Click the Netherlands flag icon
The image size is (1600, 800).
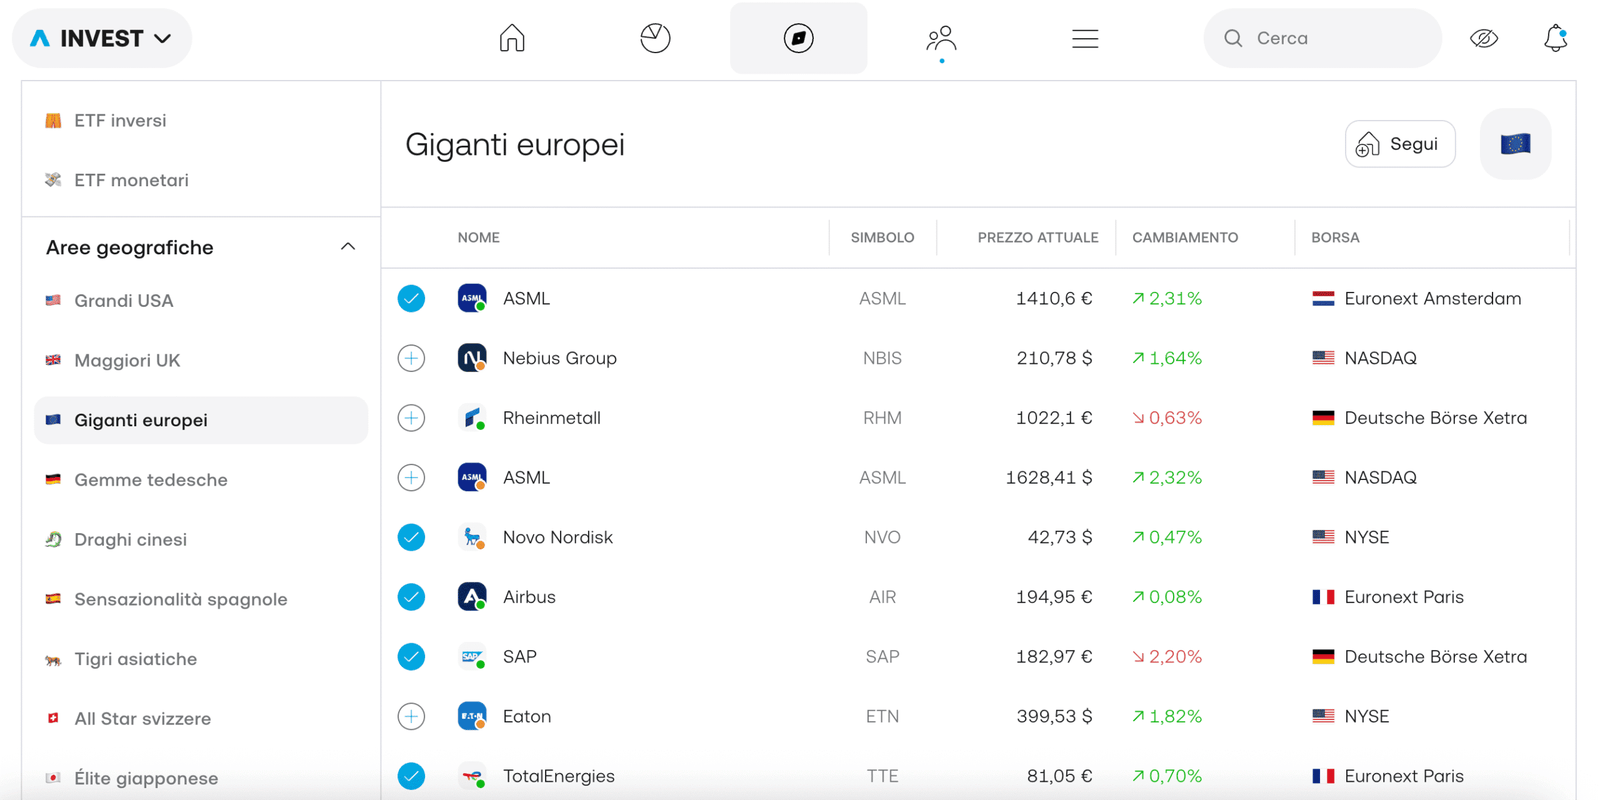click(x=1323, y=298)
